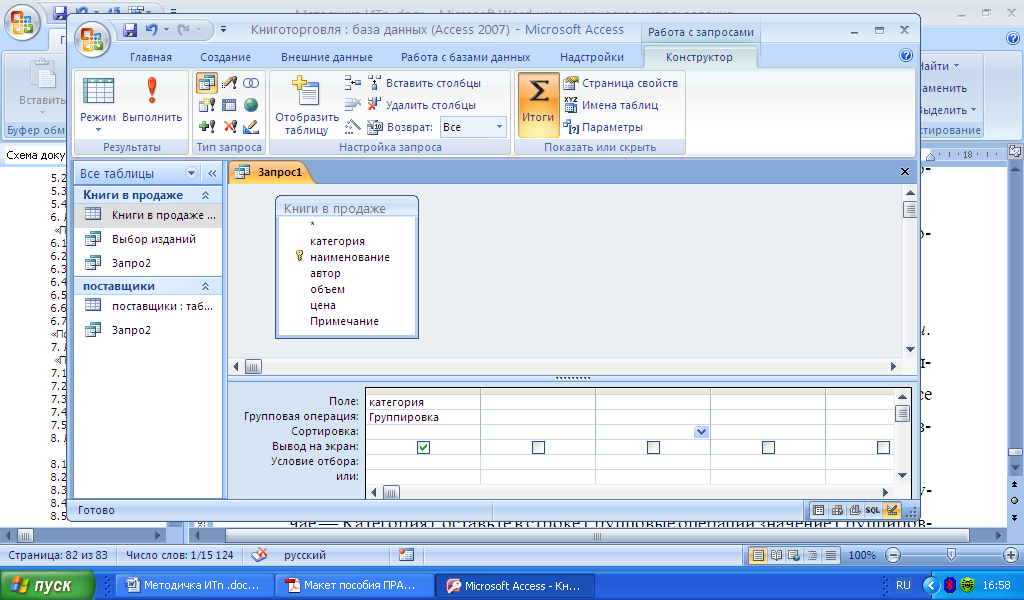Check Вывод на экран in fifth column
This screenshot has width=1024, height=600.
click(x=883, y=447)
